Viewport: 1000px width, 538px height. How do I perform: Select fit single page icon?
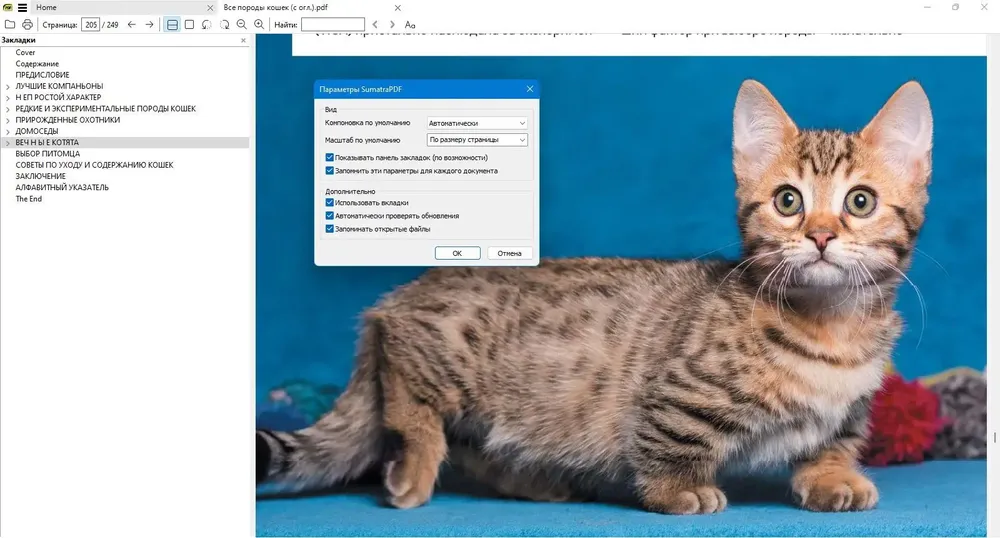point(189,24)
